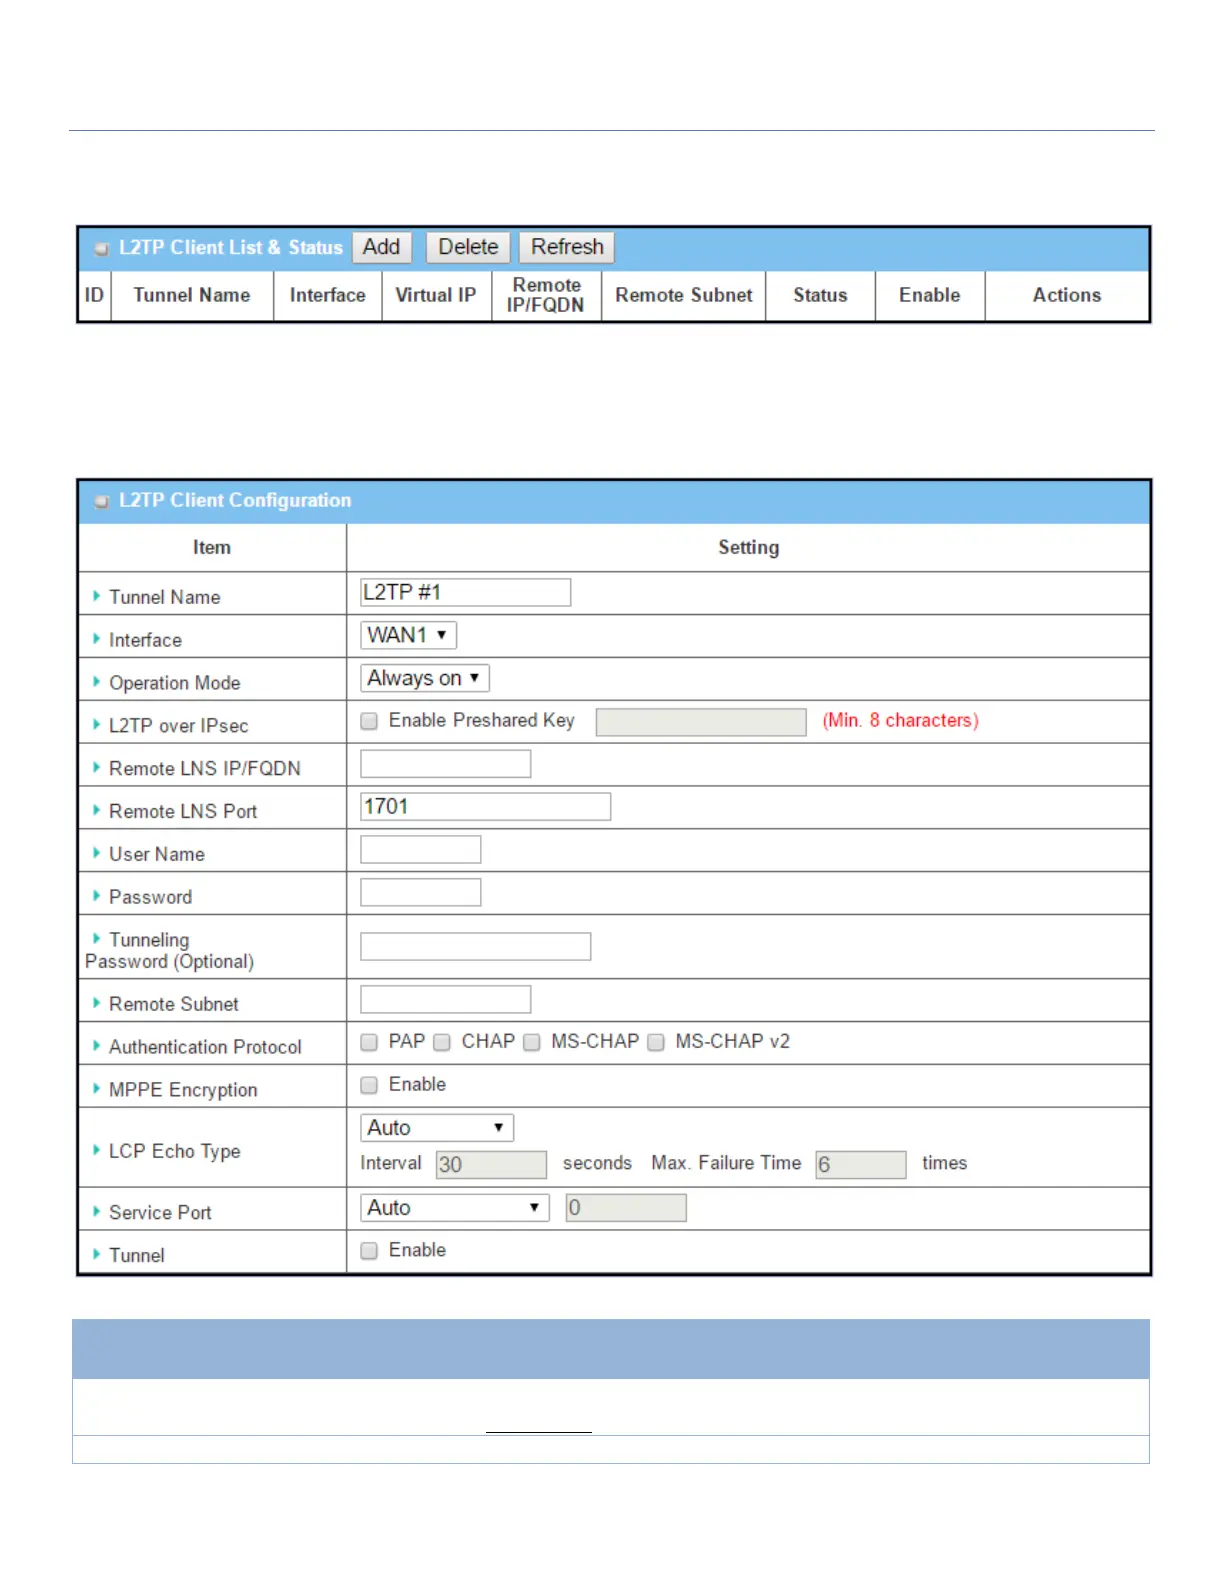Click the arrow icon beside L2TP over IPsec
This screenshot has height=1584, width=1224.
(97, 725)
